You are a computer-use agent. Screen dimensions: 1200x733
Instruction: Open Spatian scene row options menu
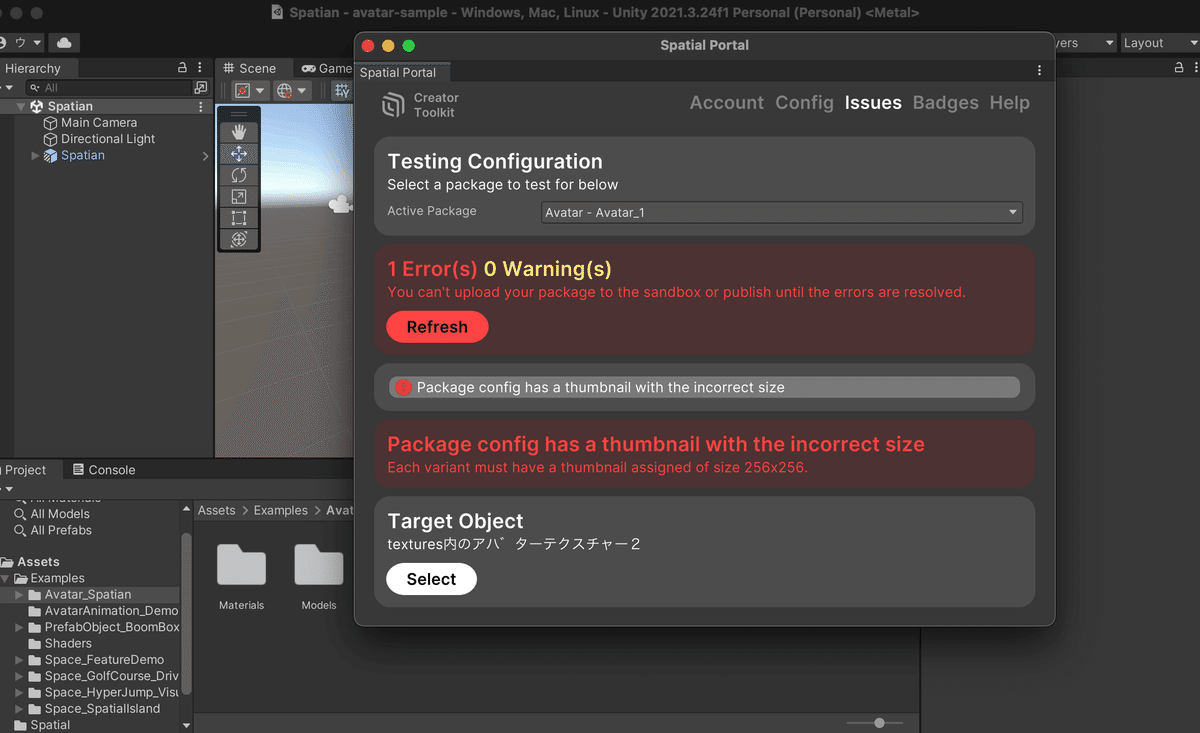pyautogui.click(x=200, y=106)
